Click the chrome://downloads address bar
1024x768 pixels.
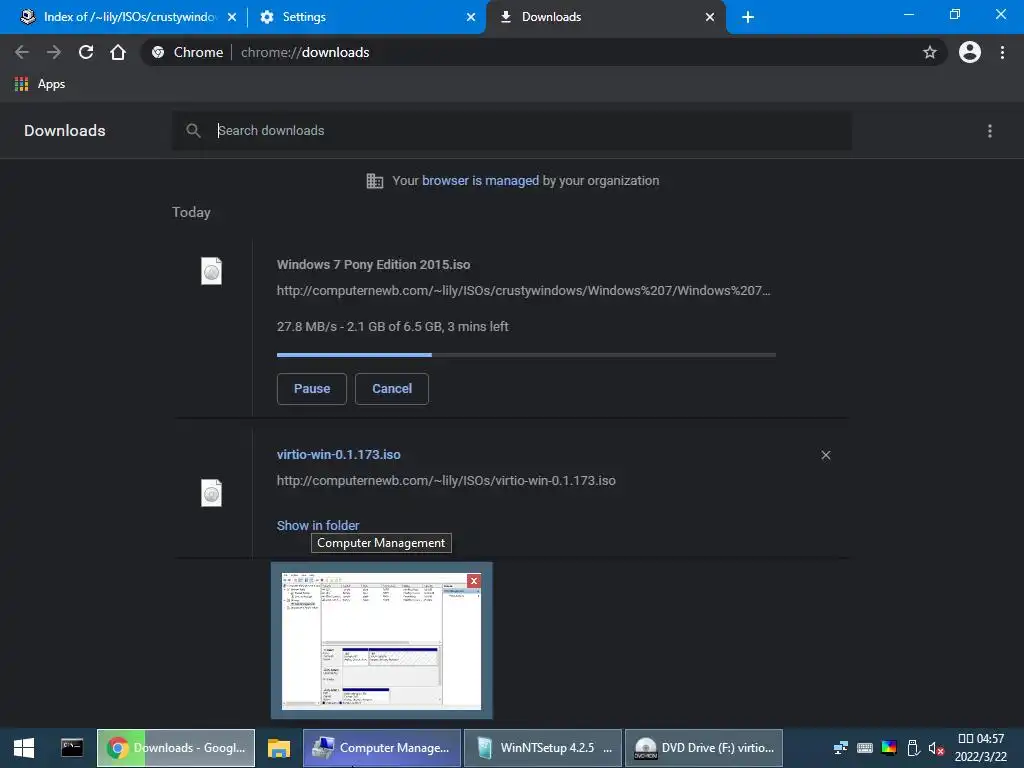543,52
